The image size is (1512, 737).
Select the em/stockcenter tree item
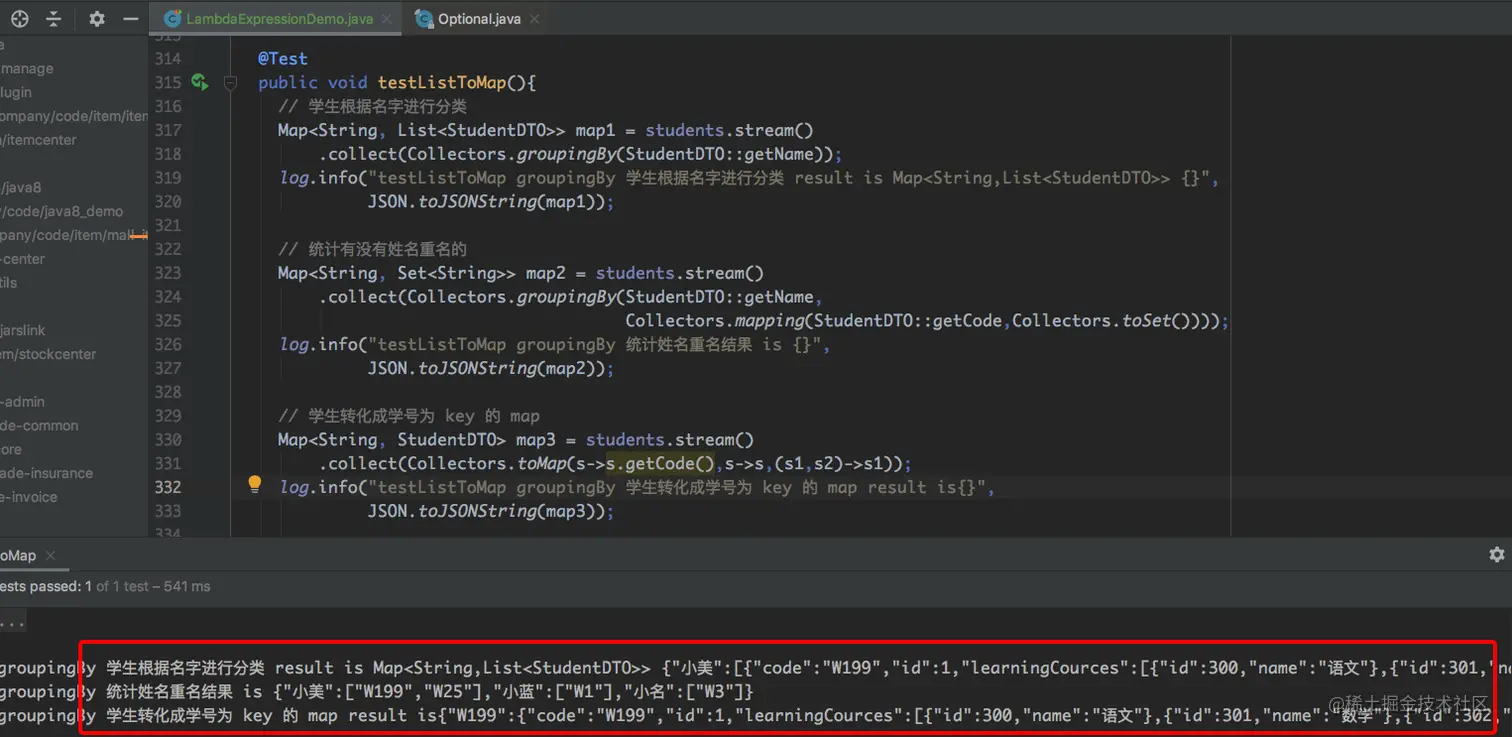(48, 354)
